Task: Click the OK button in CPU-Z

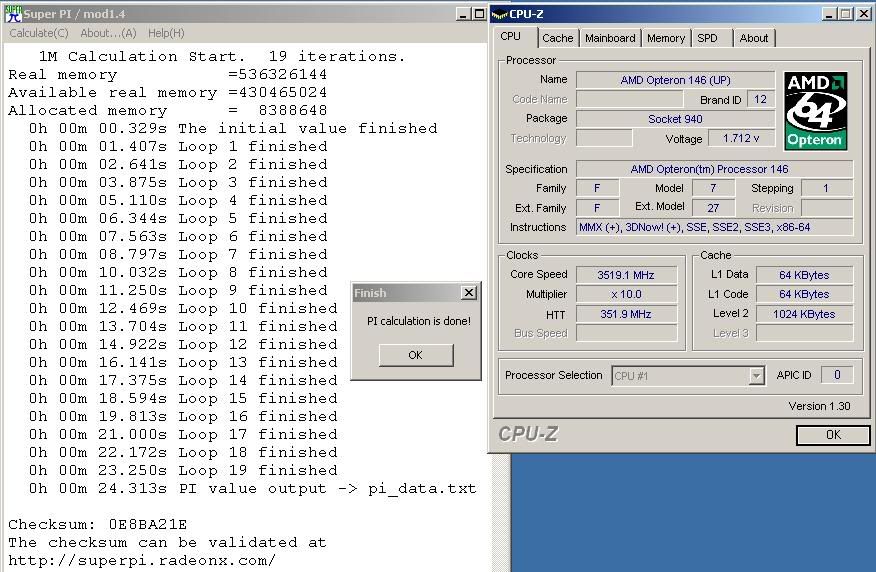Action: (833, 435)
